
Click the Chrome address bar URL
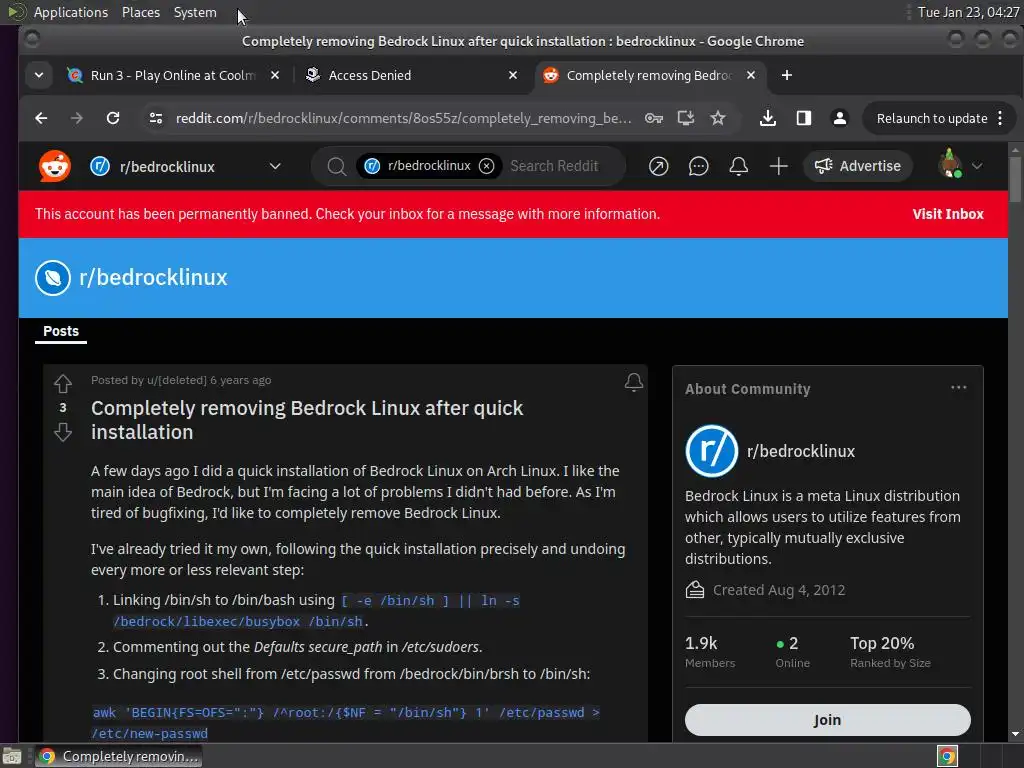403,118
